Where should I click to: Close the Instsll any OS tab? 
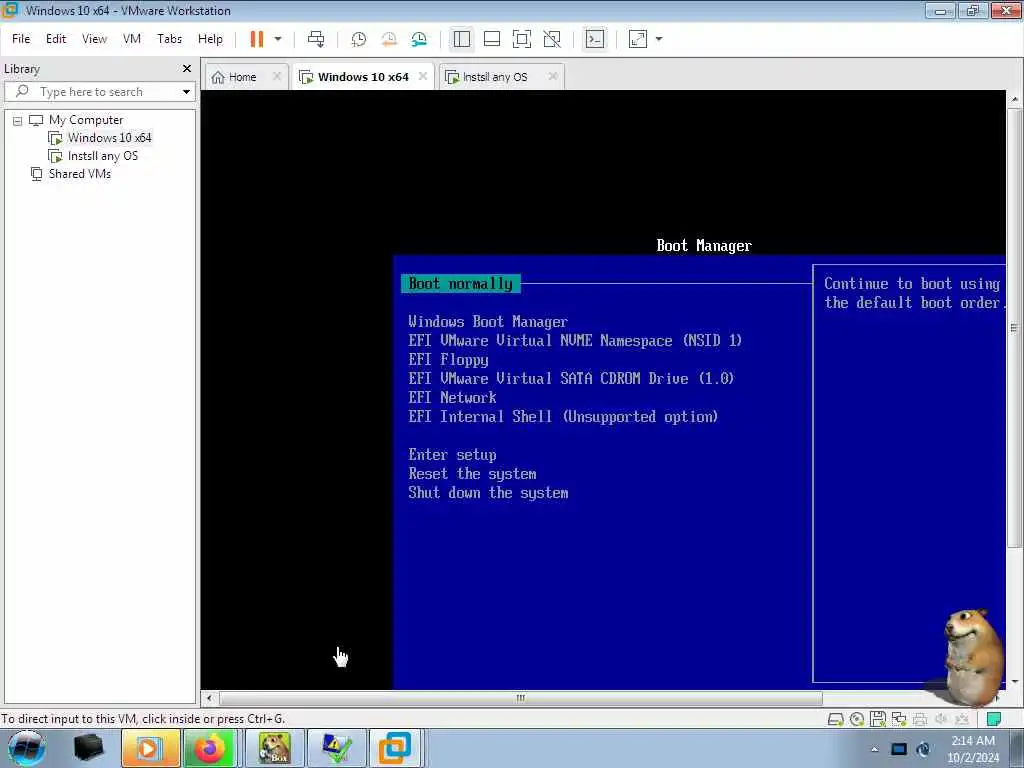point(553,76)
